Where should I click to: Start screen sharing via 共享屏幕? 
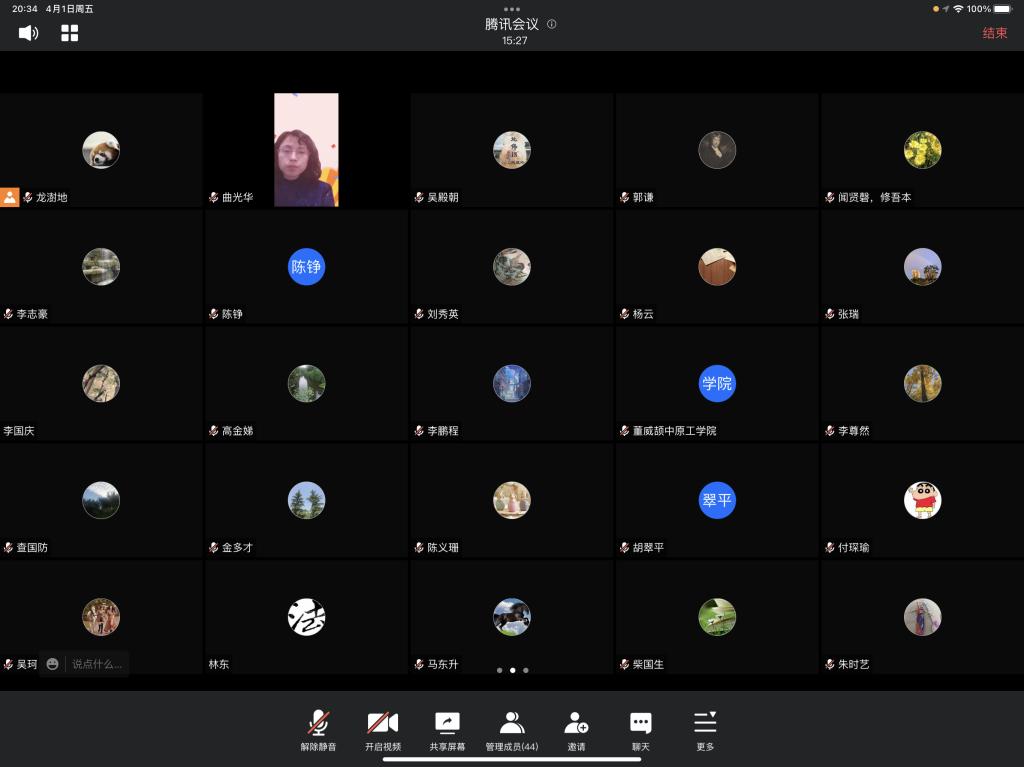coord(447,730)
